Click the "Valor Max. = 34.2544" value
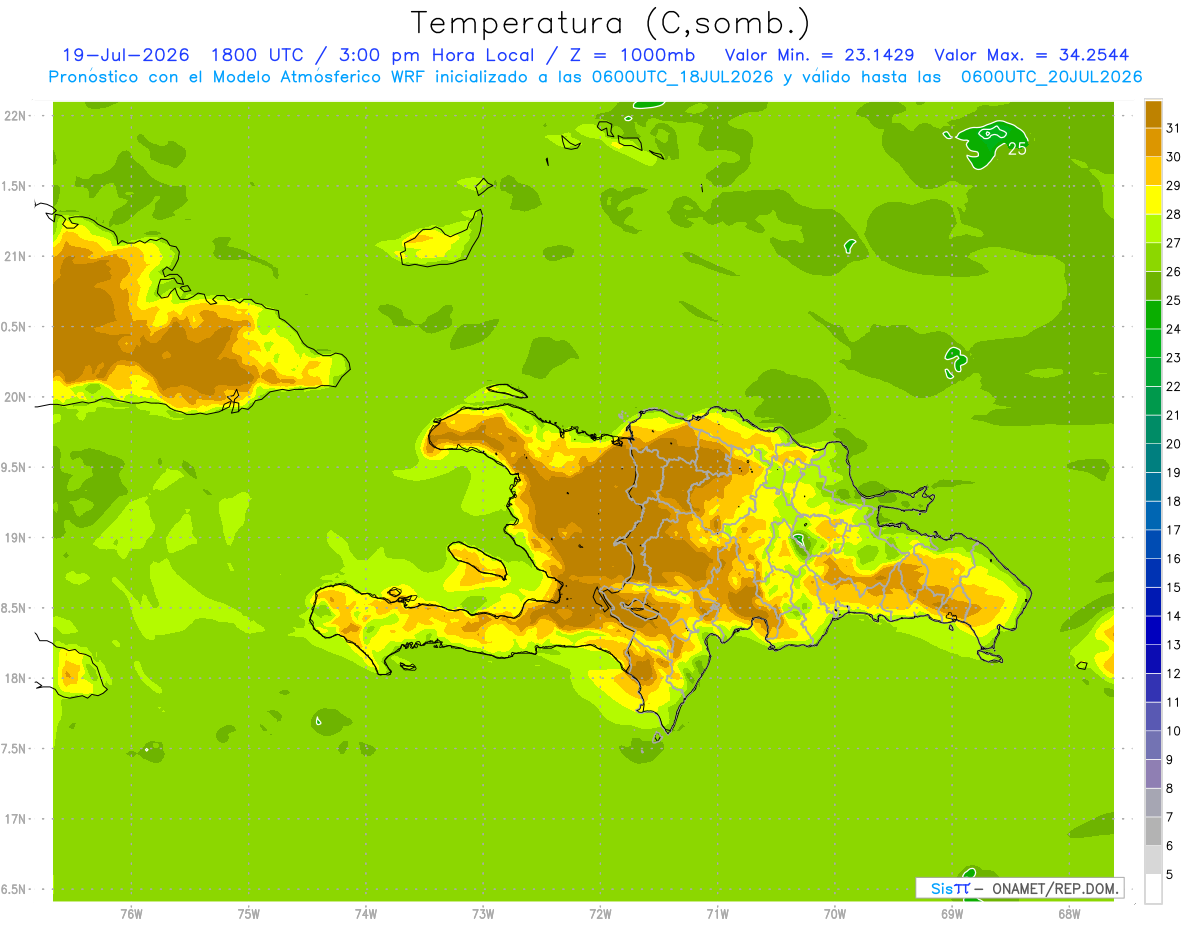1200x927 pixels. [1032, 55]
